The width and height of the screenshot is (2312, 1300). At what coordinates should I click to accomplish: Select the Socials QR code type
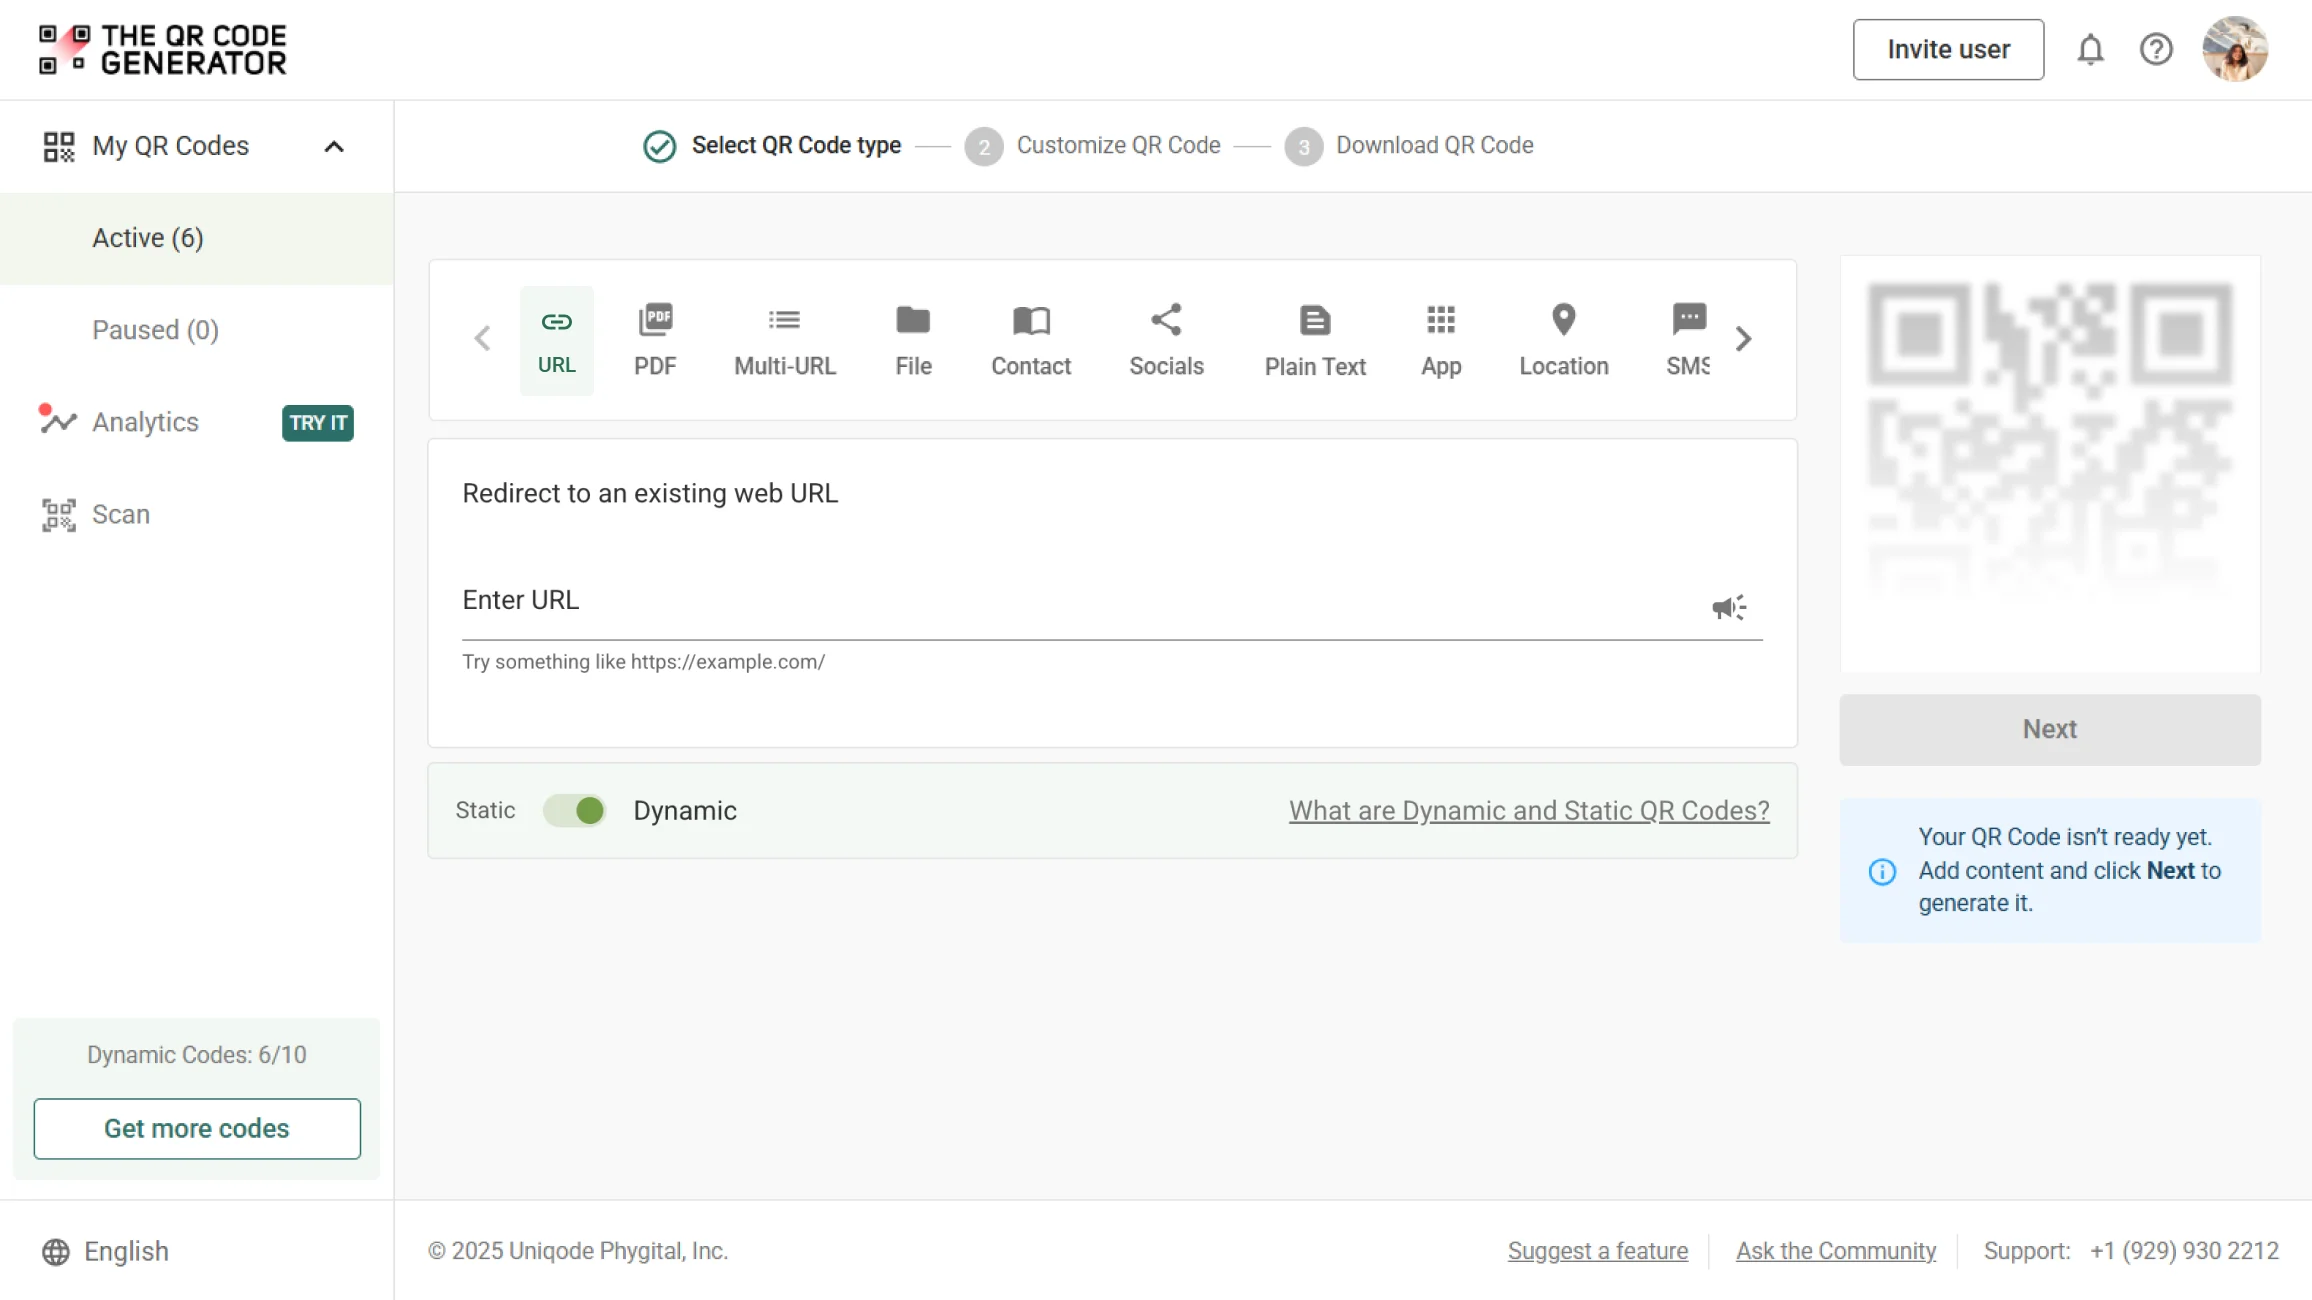(x=1166, y=340)
